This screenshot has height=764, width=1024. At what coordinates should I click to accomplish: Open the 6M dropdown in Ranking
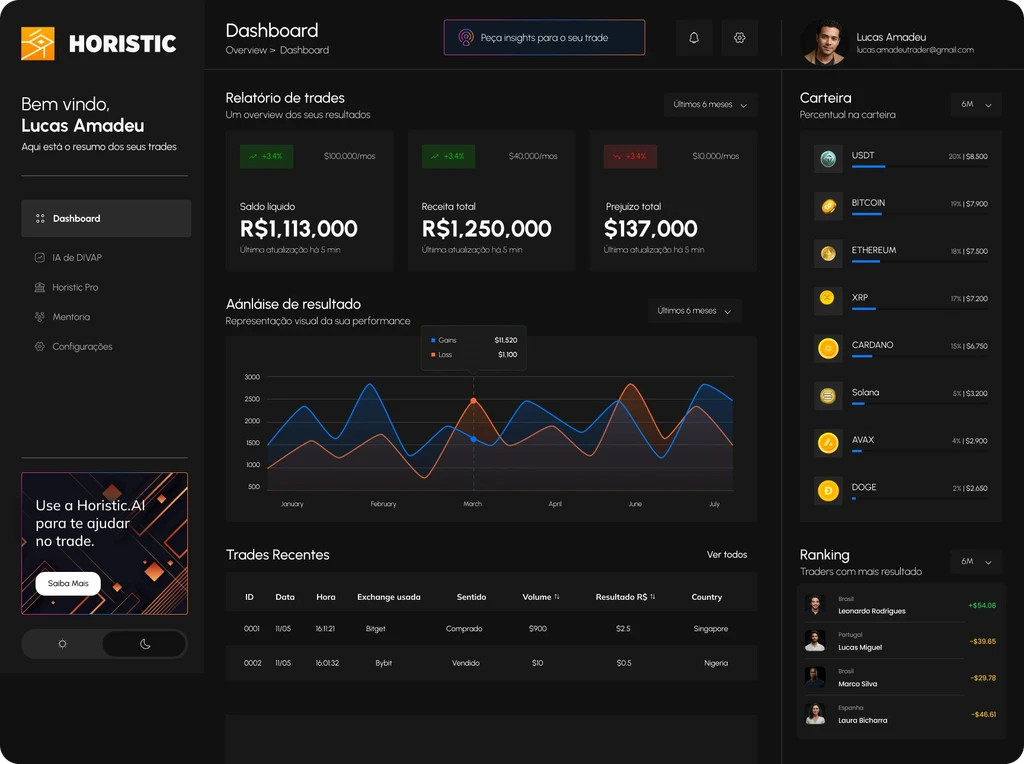(x=975, y=562)
